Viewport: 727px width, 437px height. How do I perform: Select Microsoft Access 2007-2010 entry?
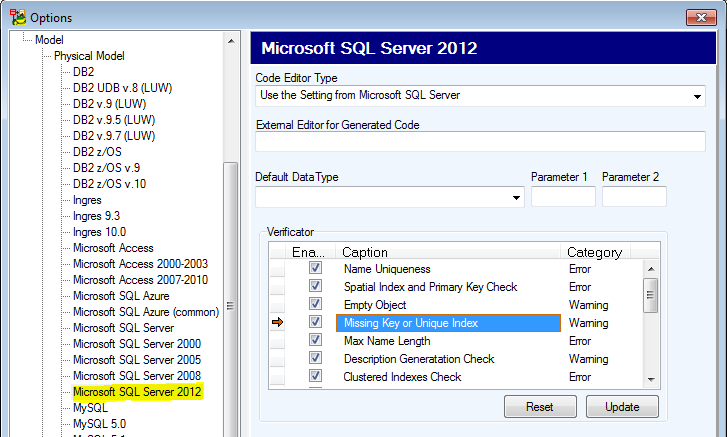(x=140, y=280)
